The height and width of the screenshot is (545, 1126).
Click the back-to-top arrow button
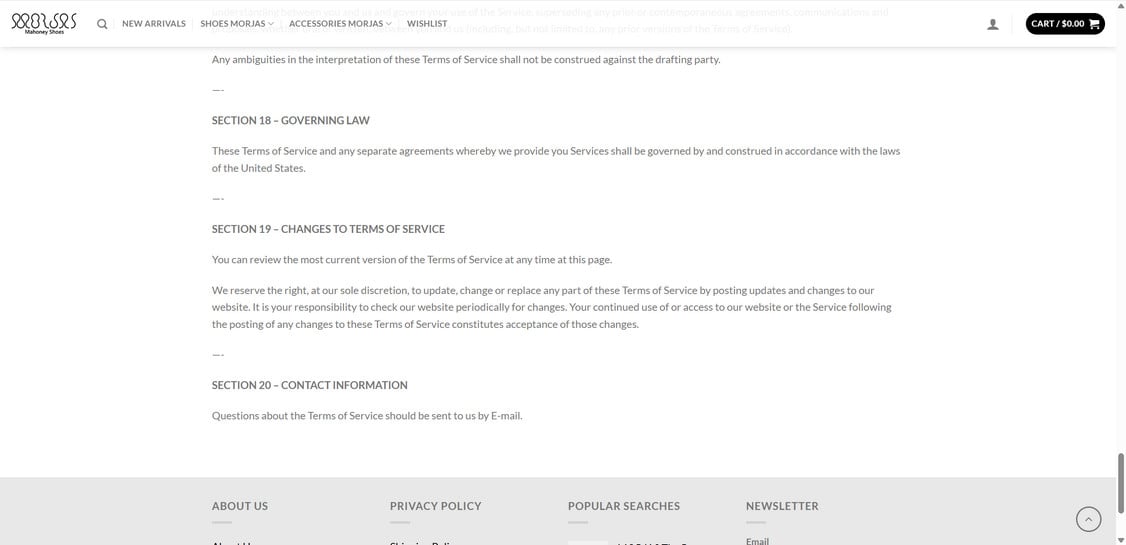click(1088, 519)
